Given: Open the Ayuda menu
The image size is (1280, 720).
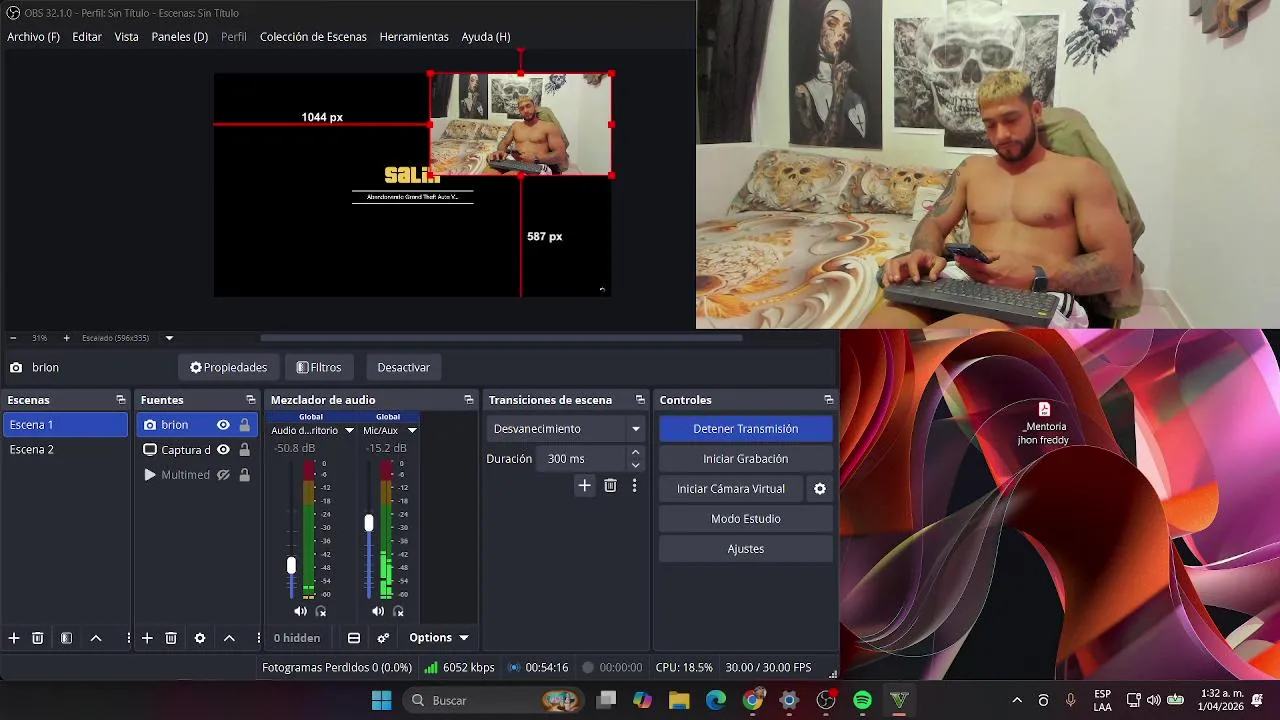Looking at the screenshot, I should 486,37.
